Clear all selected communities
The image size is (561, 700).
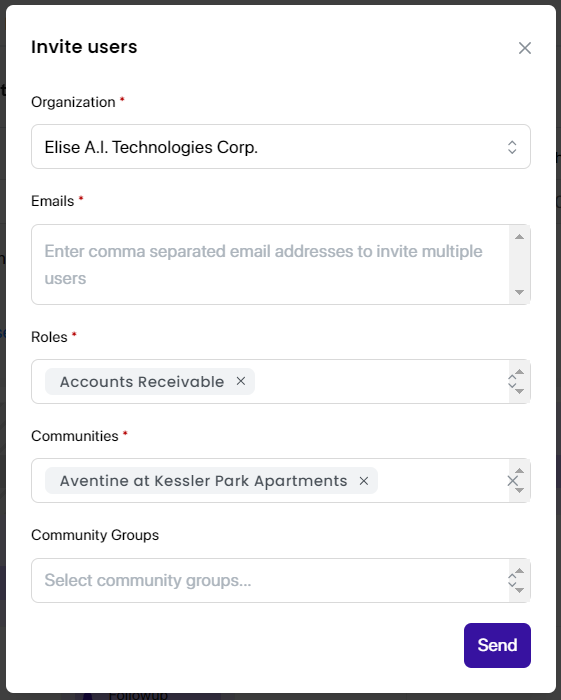pyautogui.click(x=512, y=481)
